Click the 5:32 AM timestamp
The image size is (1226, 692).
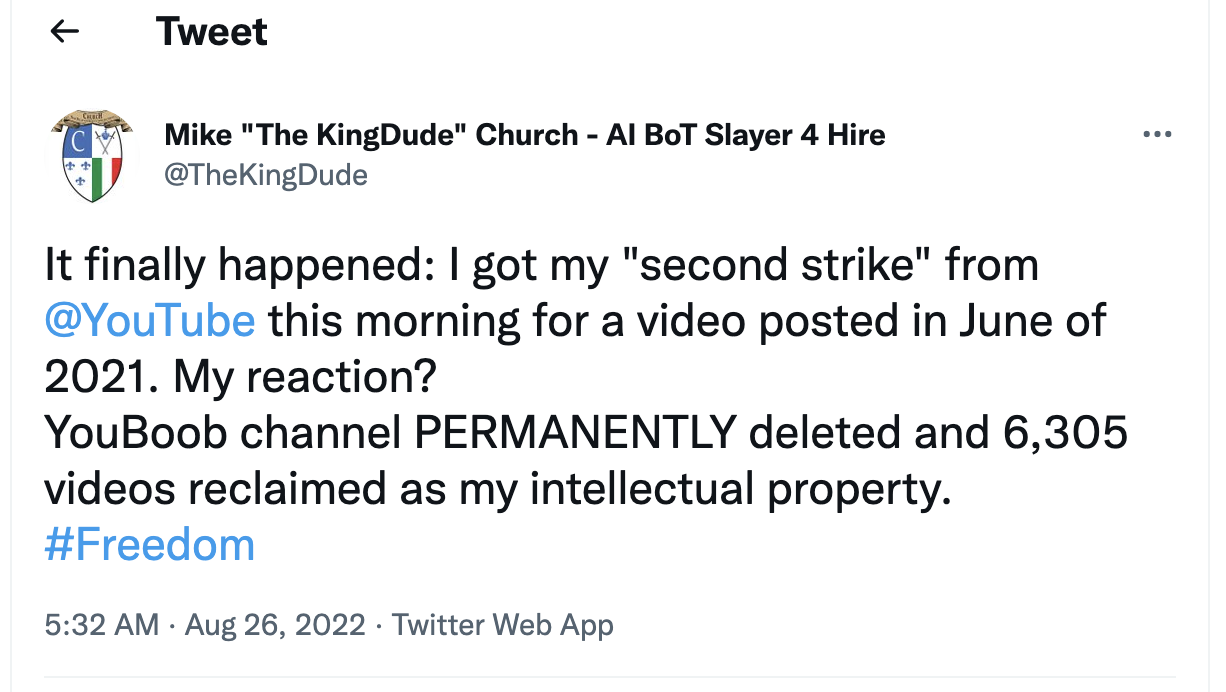[102, 626]
